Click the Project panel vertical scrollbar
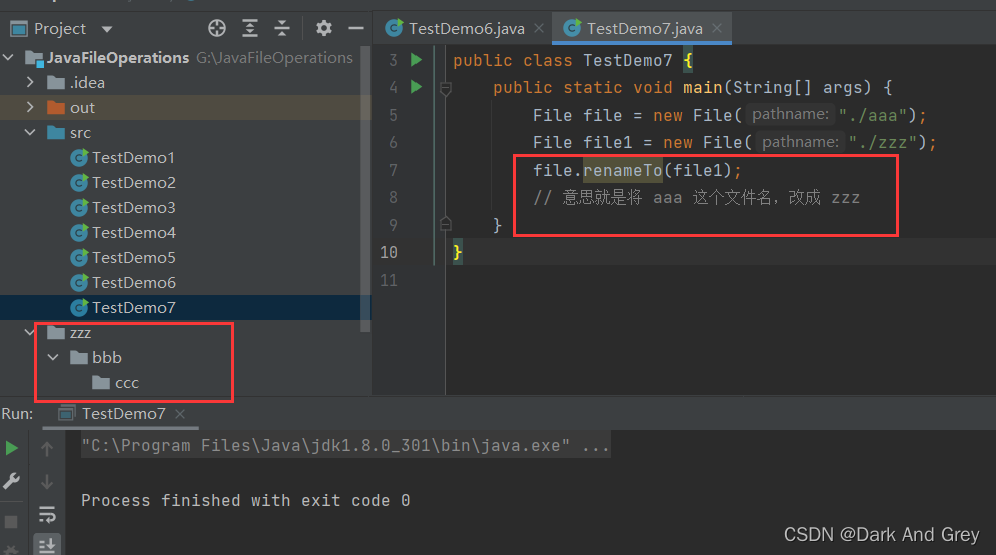This screenshot has height=555, width=996. tap(365, 189)
